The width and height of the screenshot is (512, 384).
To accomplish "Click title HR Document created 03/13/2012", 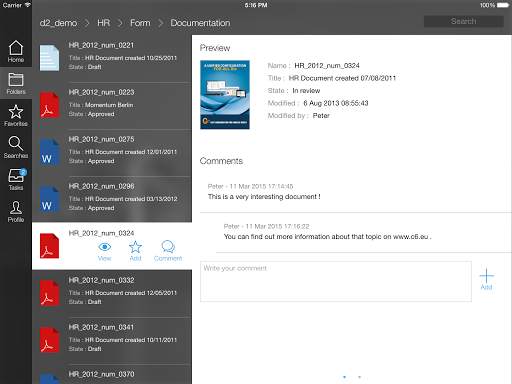I will [131, 199].
